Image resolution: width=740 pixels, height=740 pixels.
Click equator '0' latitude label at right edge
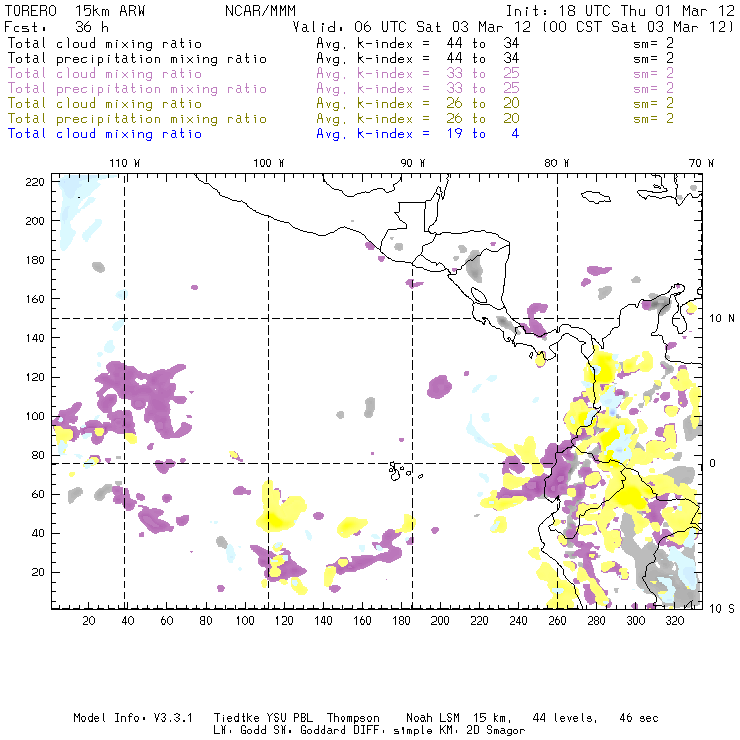tap(713, 463)
